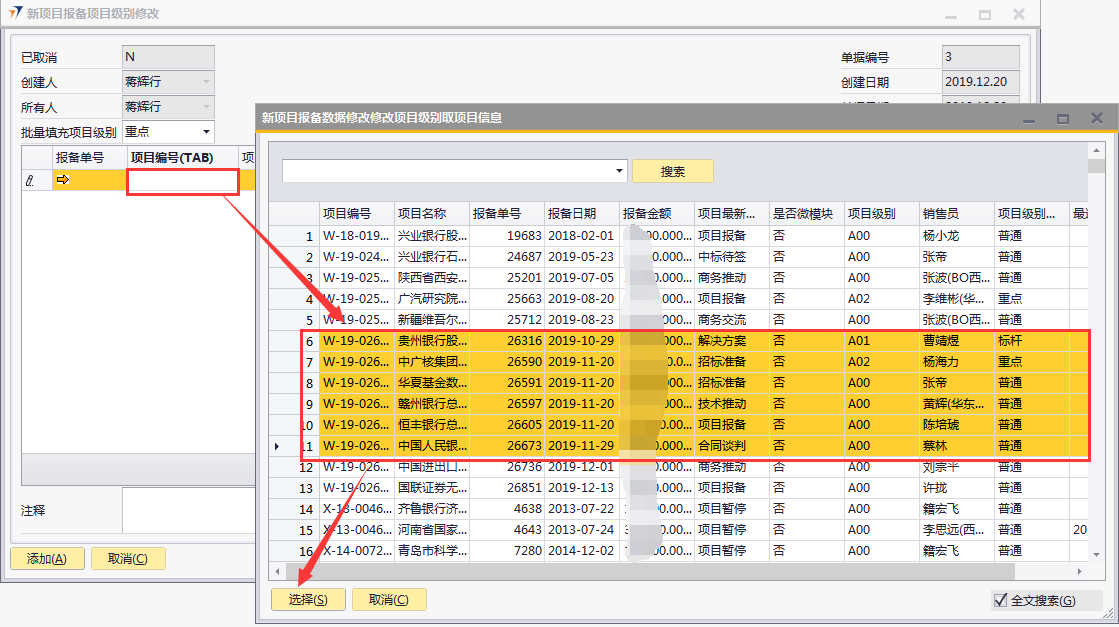Click the yellow link arrow in 报备单号 cell
Image resolution: width=1119 pixels, height=627 pixels.
[x=62, y=180]
